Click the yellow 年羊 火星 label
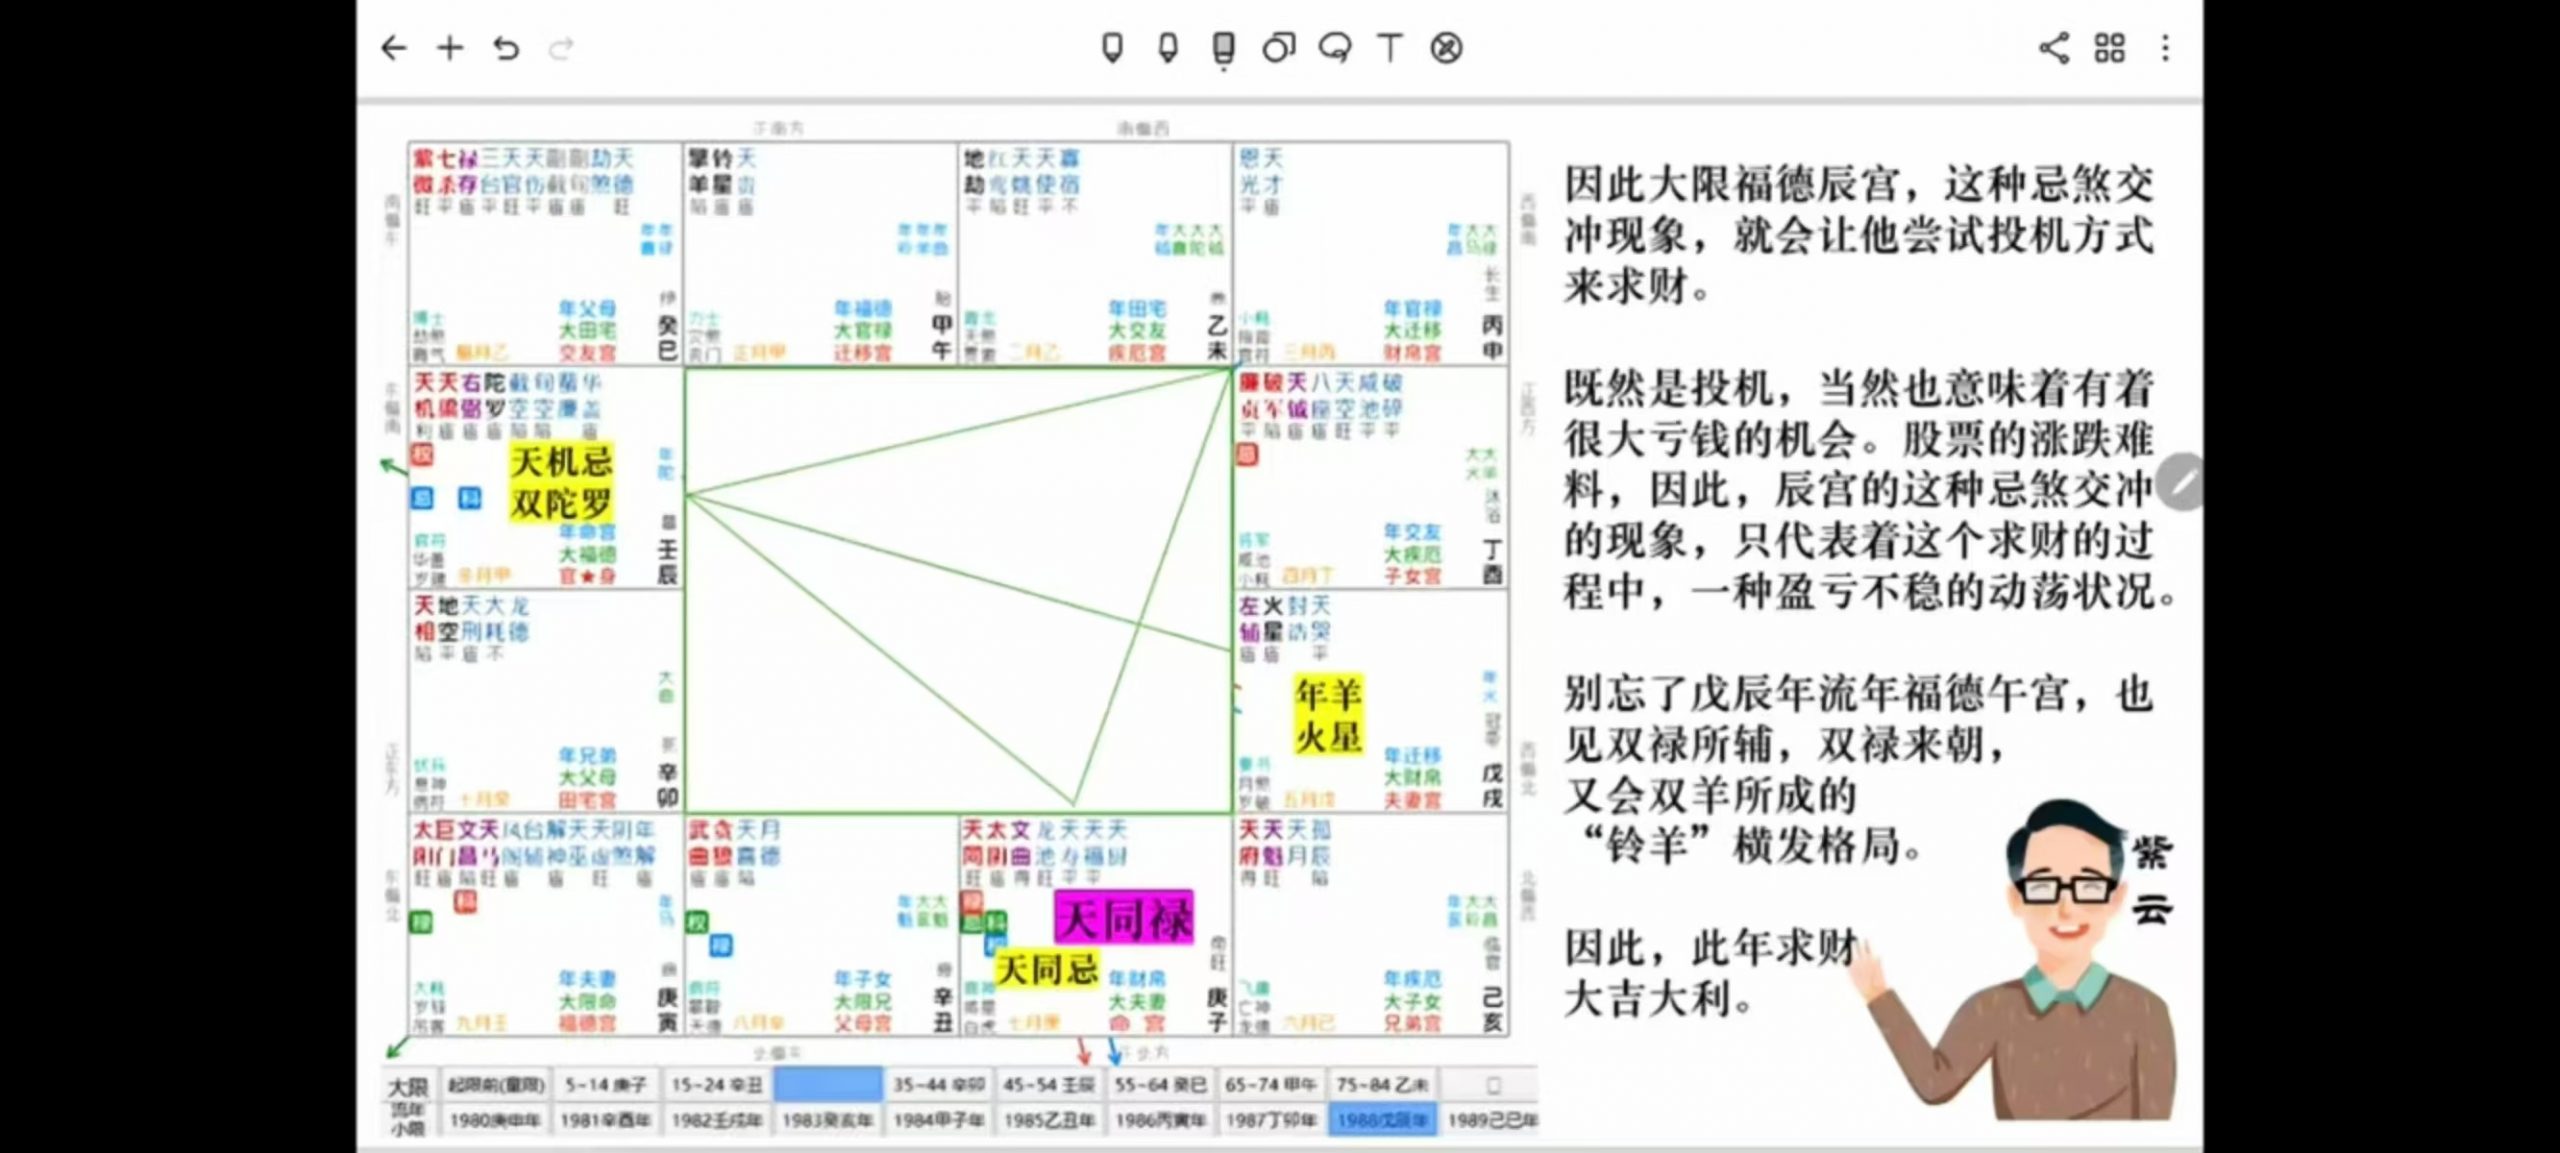Viewport: 2560px width, 1153px height. pos(1328,714)
